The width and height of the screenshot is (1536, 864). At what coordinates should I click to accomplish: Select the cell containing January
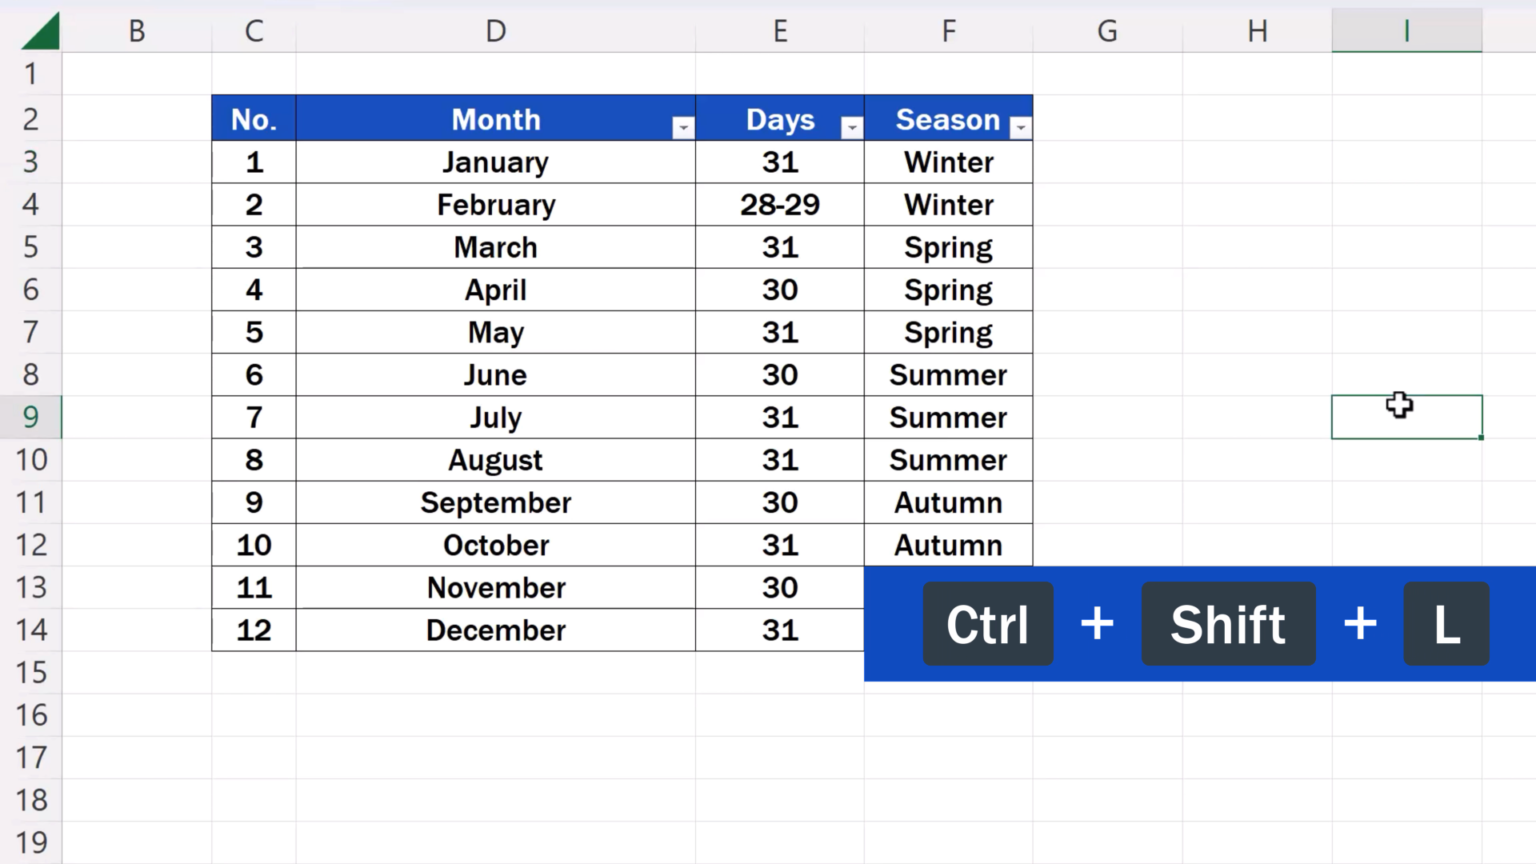tap(495, 162)
